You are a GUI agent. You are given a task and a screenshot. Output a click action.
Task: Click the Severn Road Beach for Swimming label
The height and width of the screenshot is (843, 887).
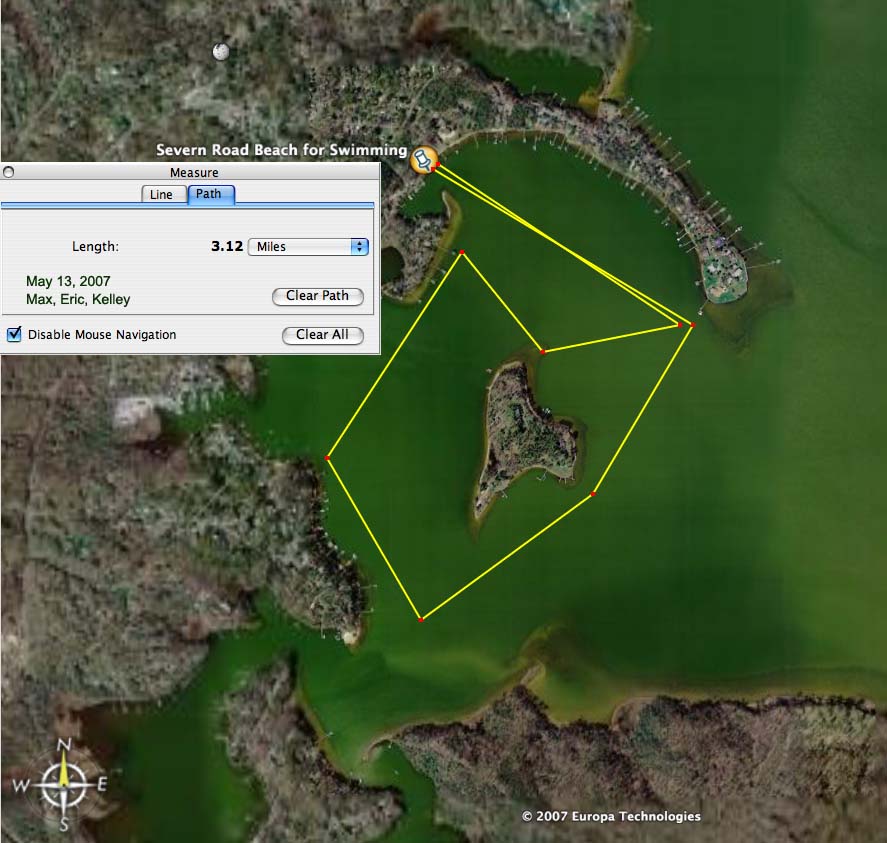(x=281, y=150)
